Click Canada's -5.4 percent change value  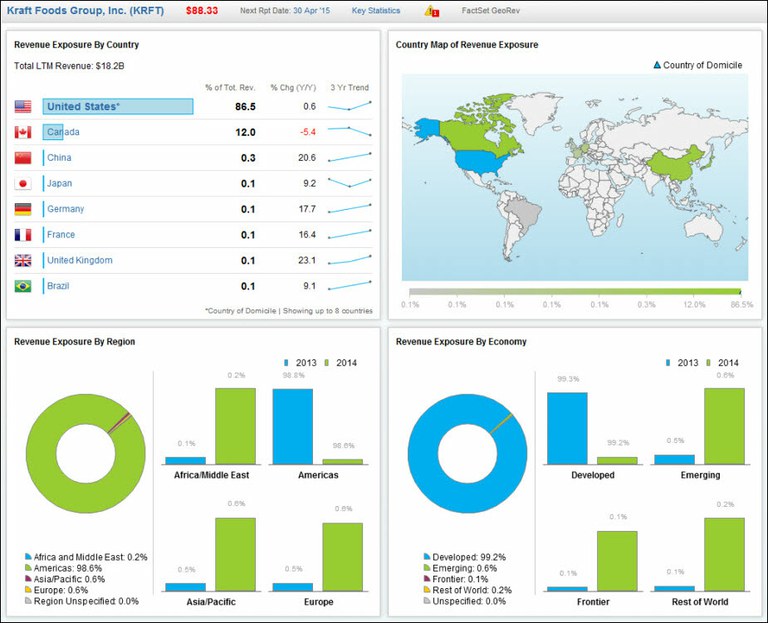click(308, 132)
